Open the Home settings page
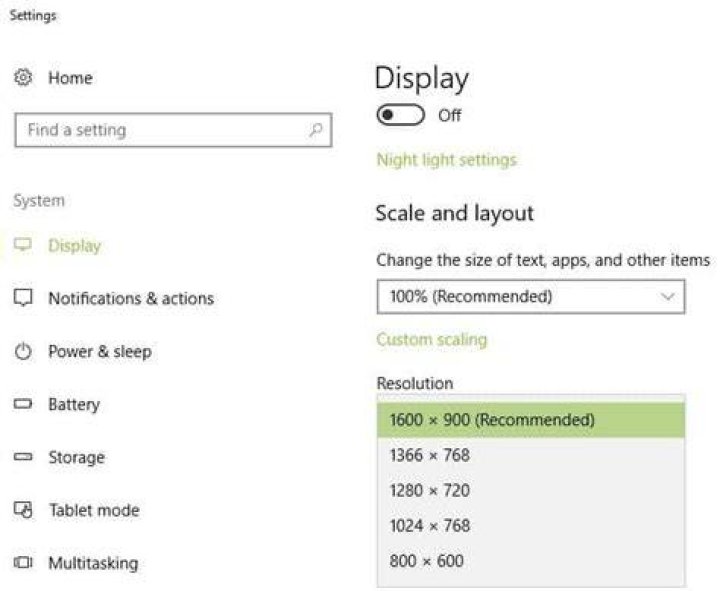Viewport: 720px width, 591px height. click(x=70, y=78)
